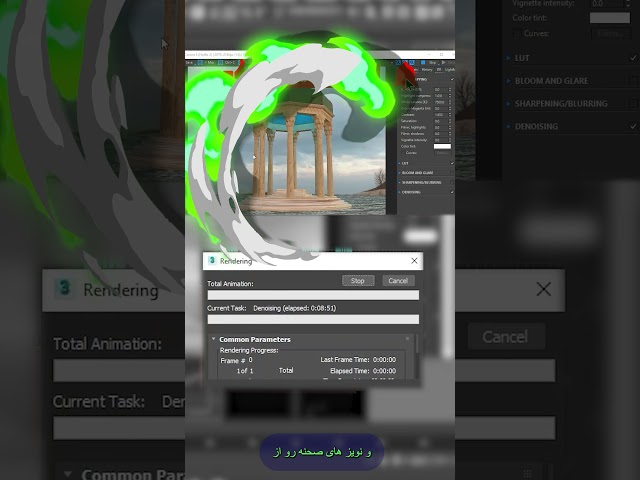Click large X close icon in enlarged background

[x=544, y=289]
